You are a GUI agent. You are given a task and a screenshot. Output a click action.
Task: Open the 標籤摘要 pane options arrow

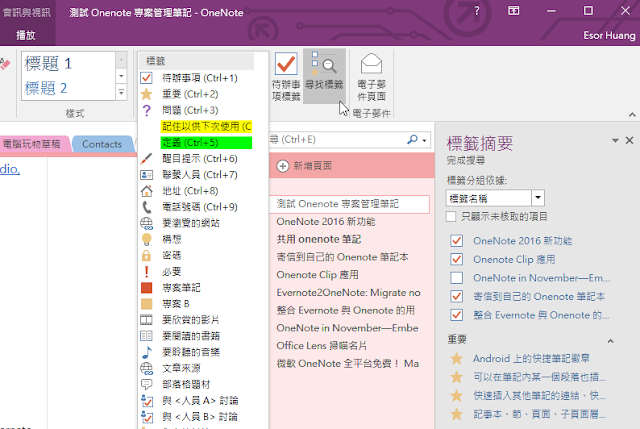[x=615, y=141]
